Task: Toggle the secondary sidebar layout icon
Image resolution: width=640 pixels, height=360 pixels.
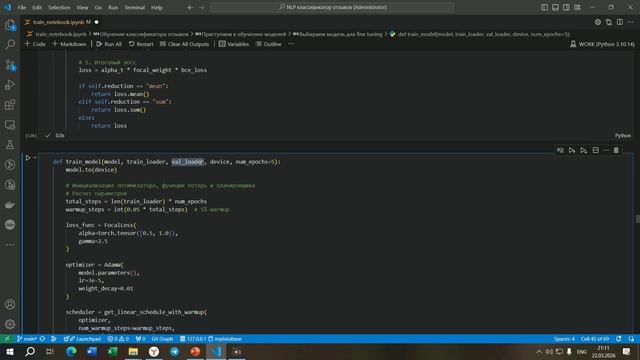Action: pyautogui.click(x=566, y=7)
